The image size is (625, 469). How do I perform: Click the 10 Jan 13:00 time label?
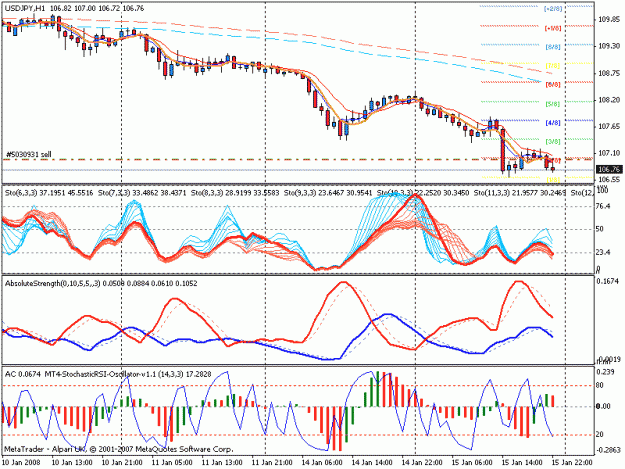click(72, 462)
